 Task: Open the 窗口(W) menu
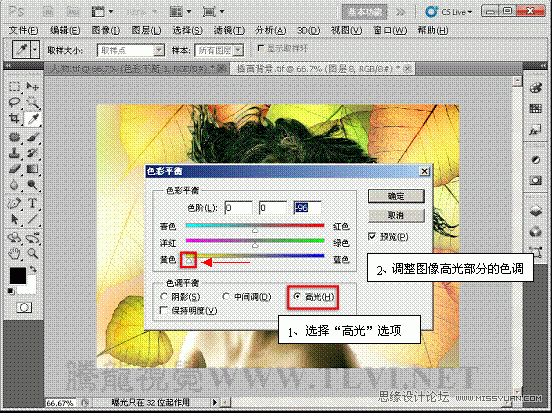pyautogui.click(x=390, y=30)
